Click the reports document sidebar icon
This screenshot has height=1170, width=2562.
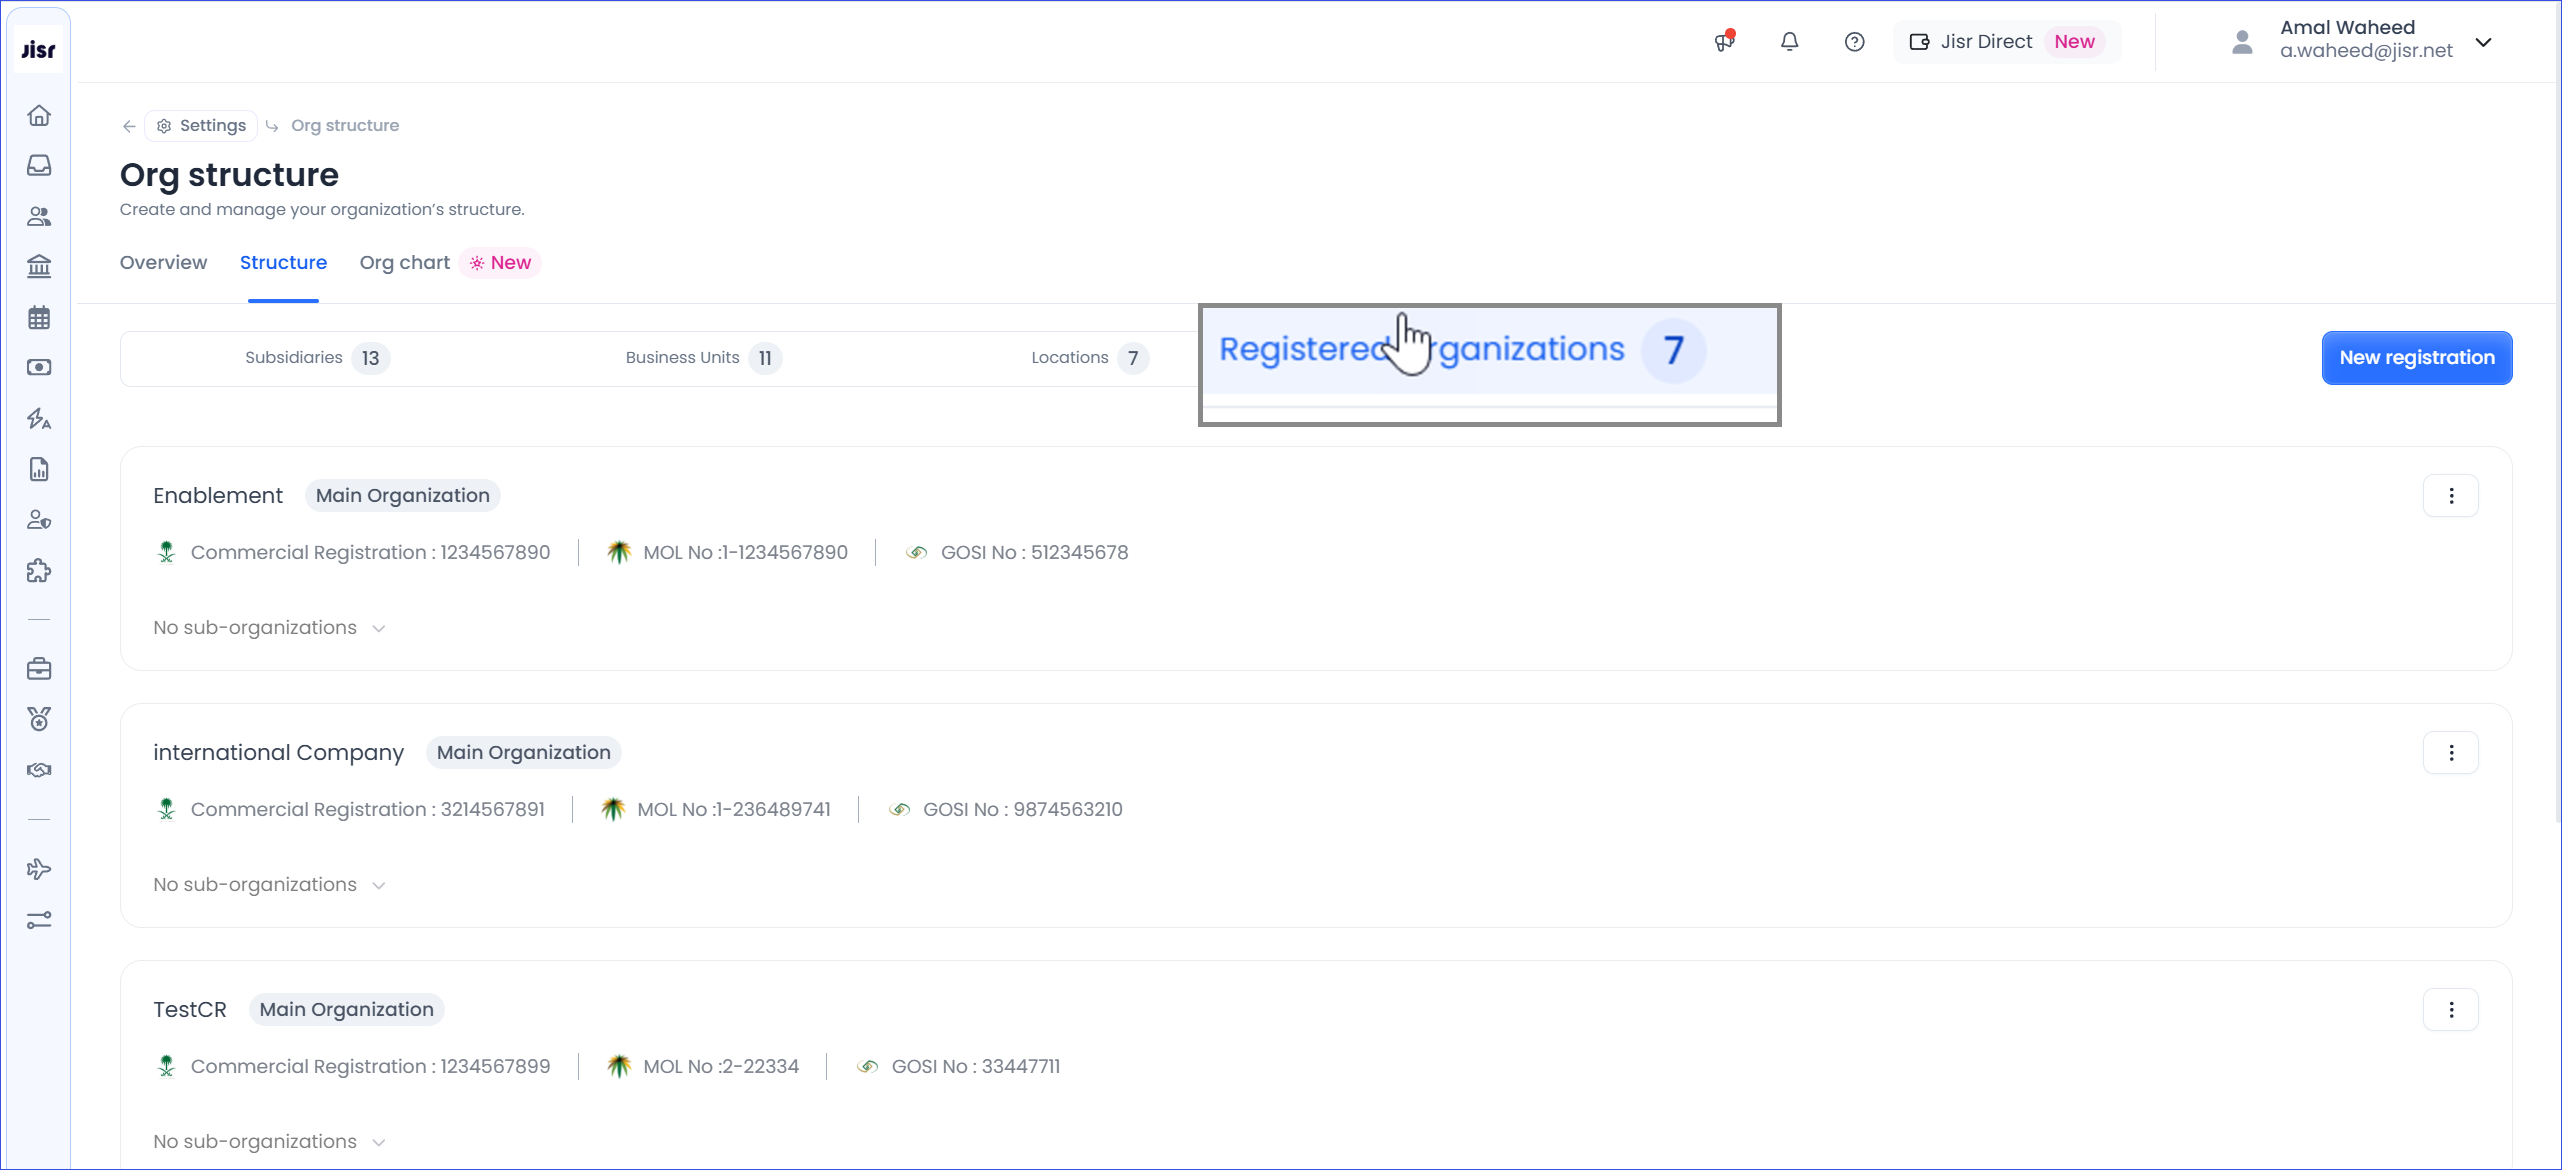(x=39, y=469)
